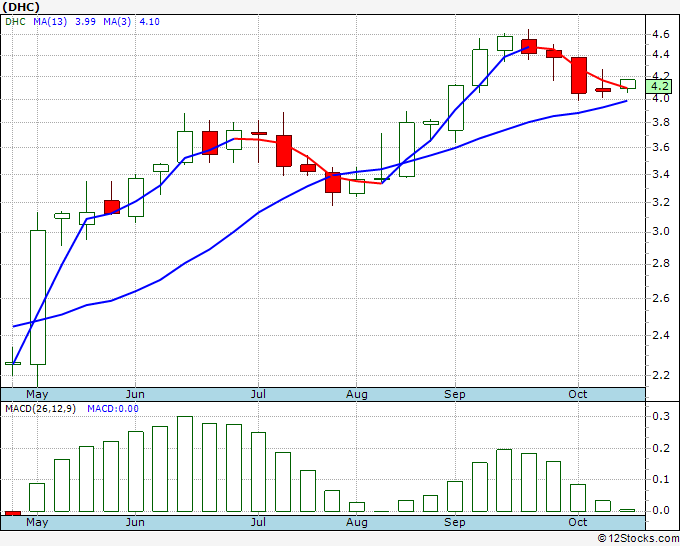The image size is (680, 546).
Task: Select the 3.2 price axis label
Action: [660, 202]
